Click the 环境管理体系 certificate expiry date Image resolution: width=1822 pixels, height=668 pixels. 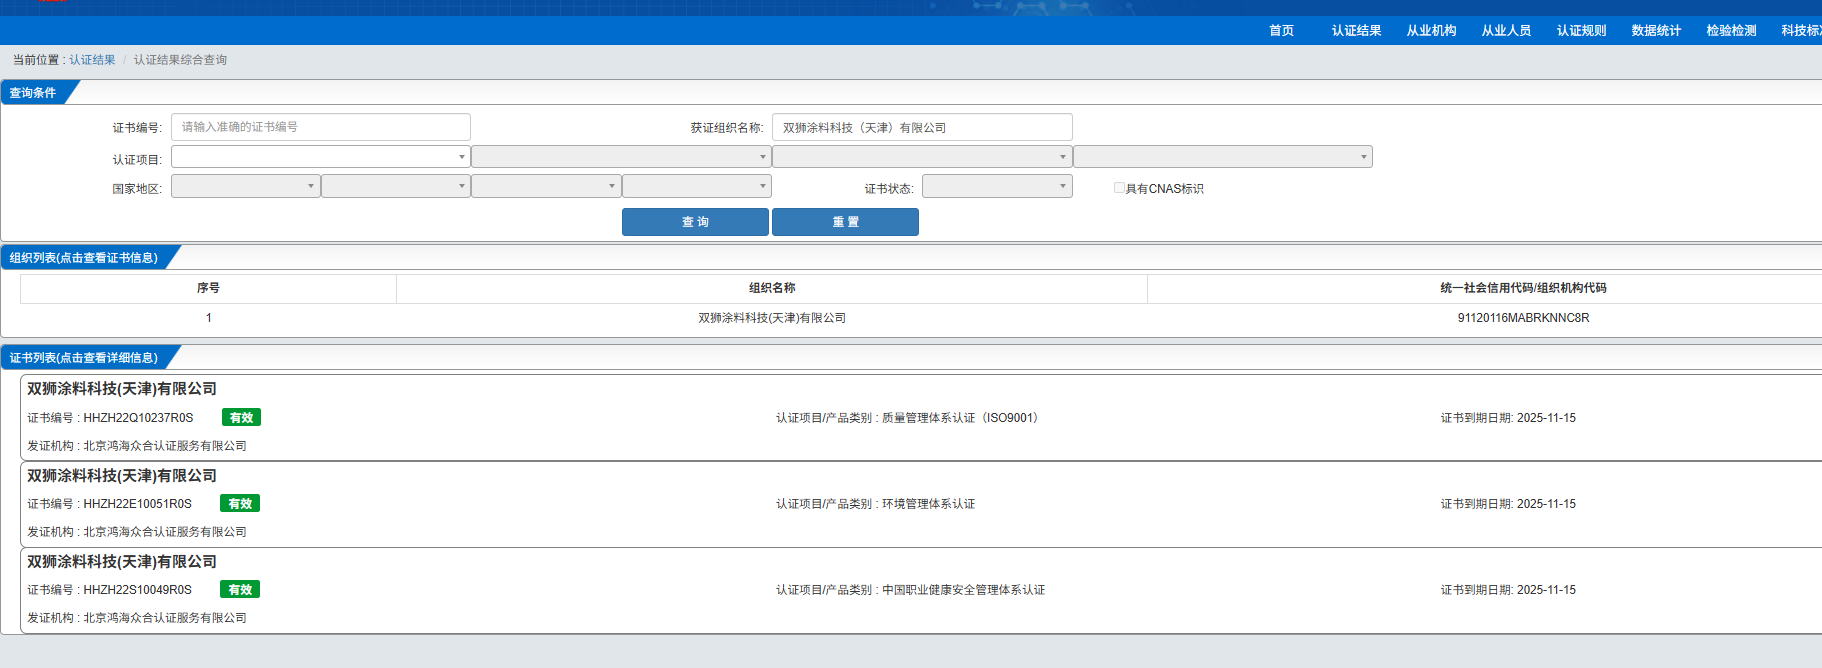[1546, 504]
